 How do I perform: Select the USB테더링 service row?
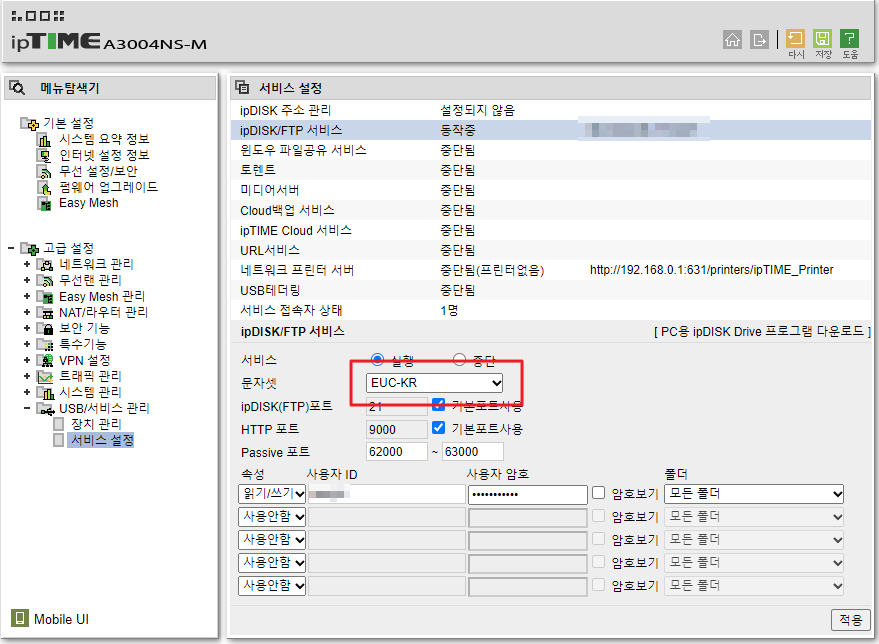pyautogui.click(x=550, y=290)
